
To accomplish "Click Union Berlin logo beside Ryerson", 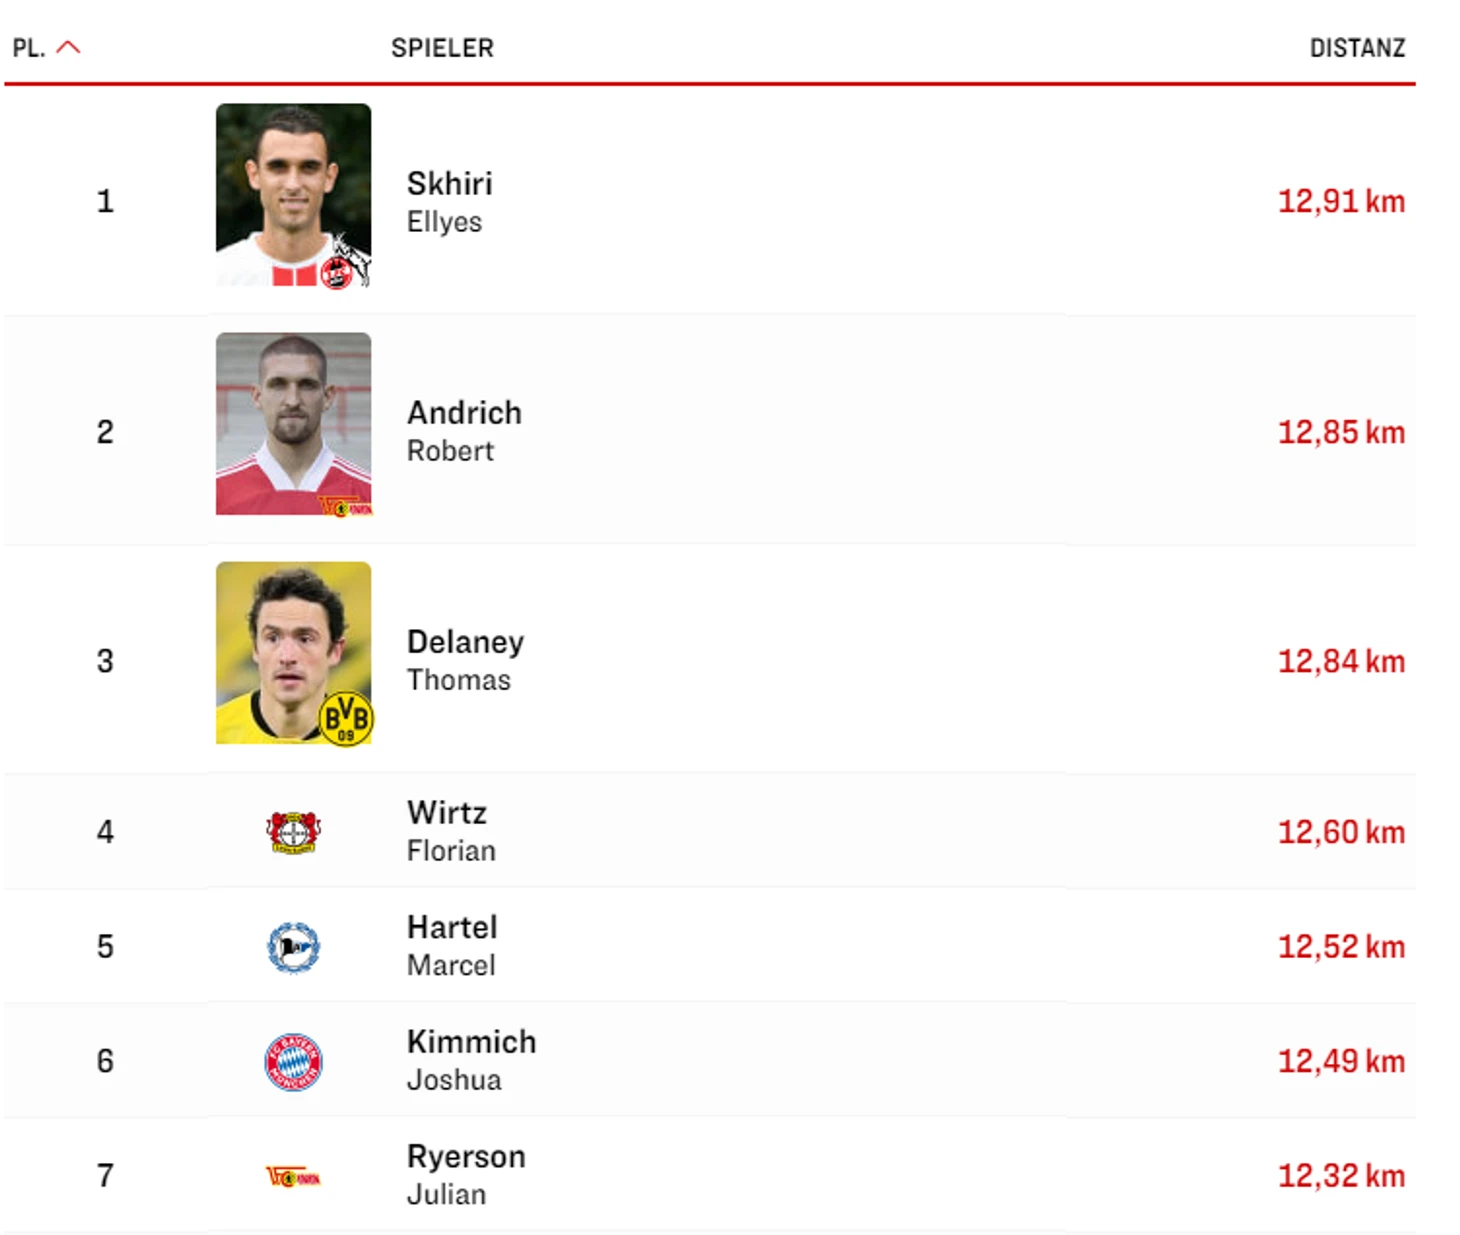I will (293, 1177).
